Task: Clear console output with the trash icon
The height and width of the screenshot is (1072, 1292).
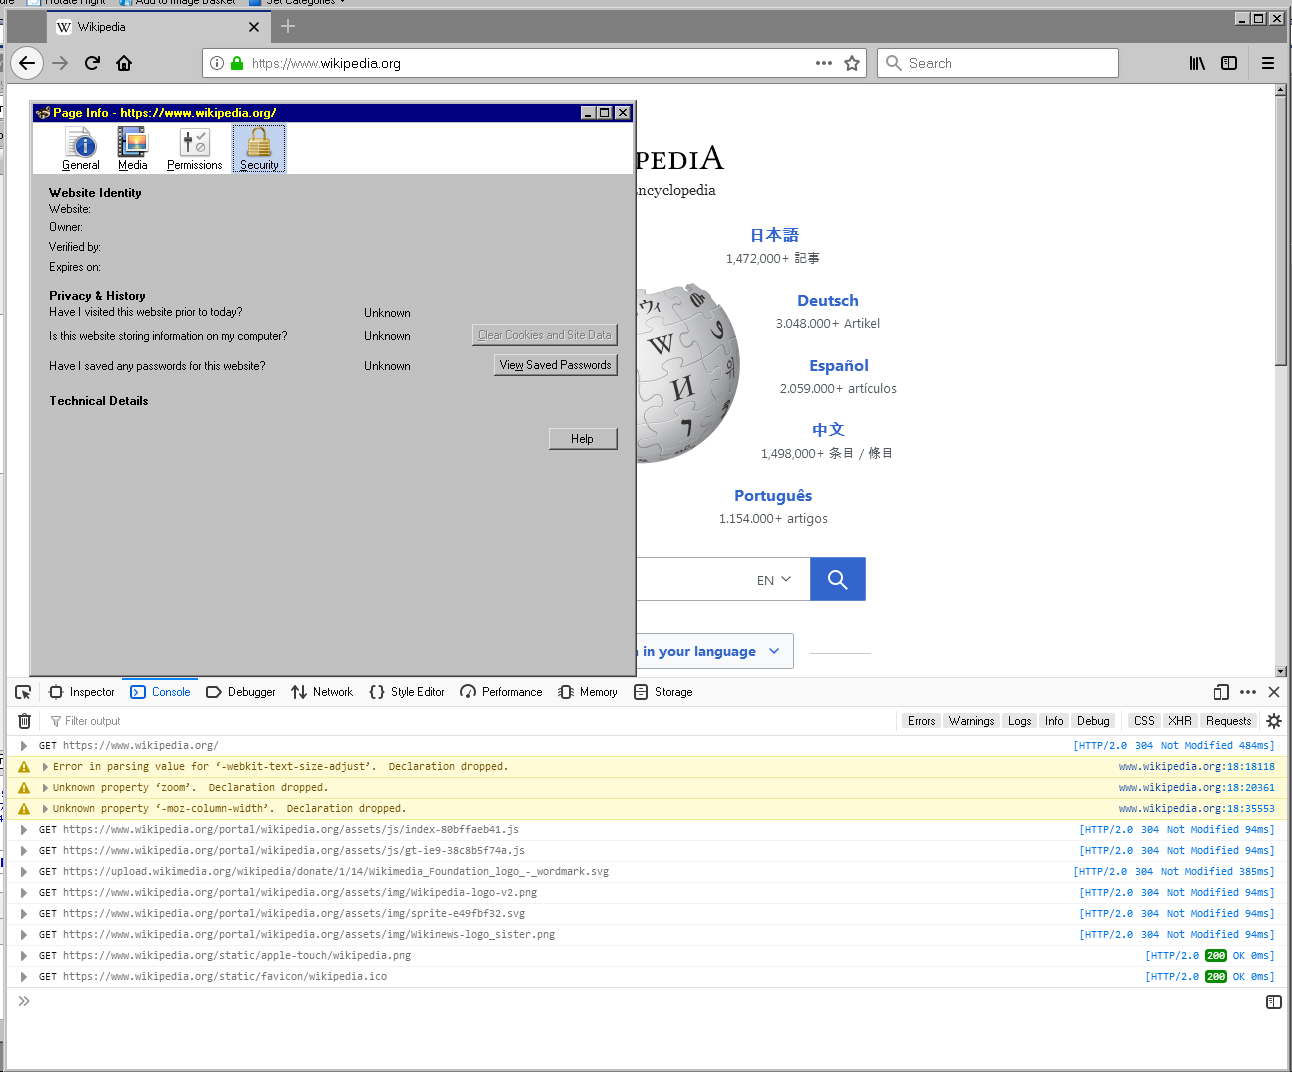Action: (x=25, y=721)
